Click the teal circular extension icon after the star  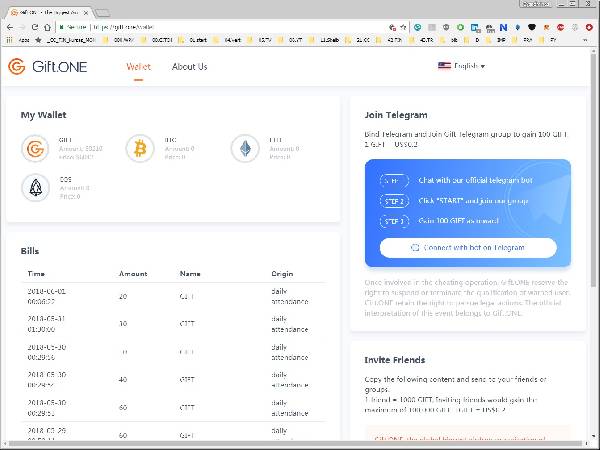(417, 27)
